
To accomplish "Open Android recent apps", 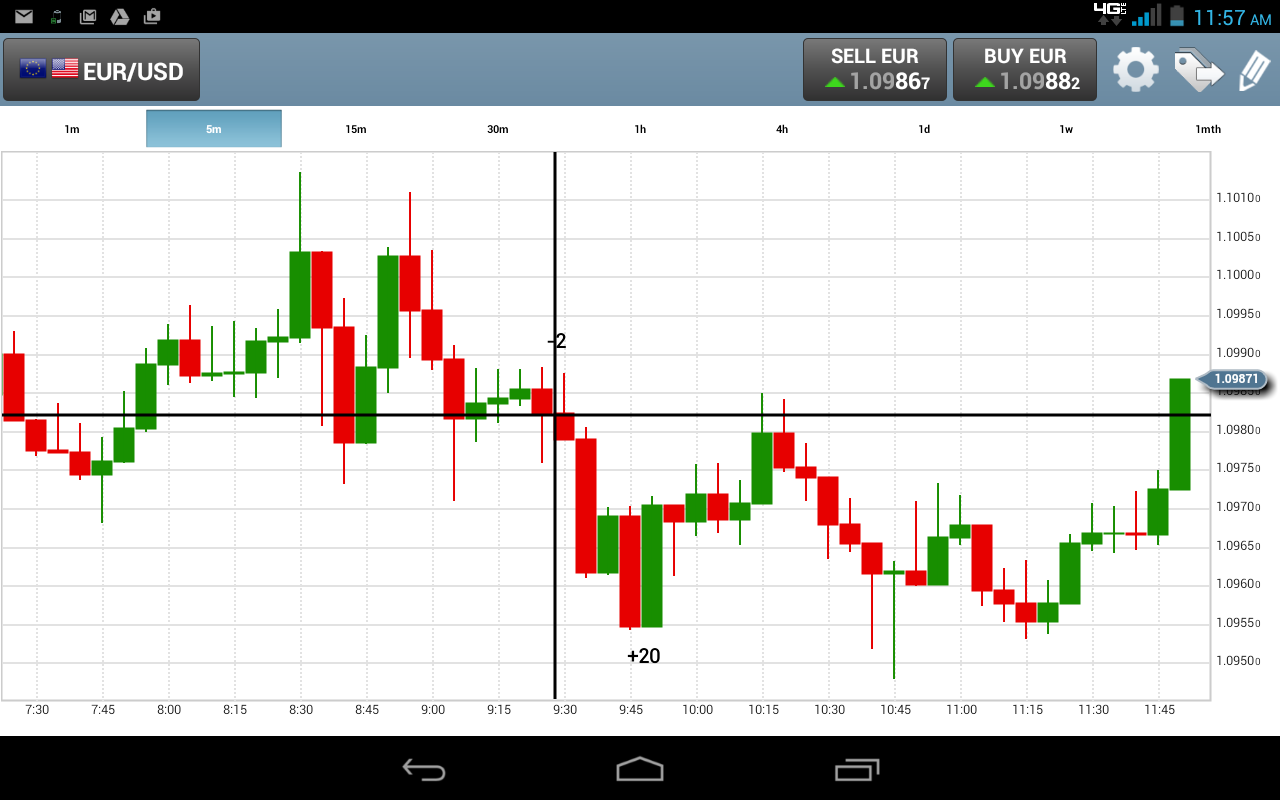I will point(857,769).
